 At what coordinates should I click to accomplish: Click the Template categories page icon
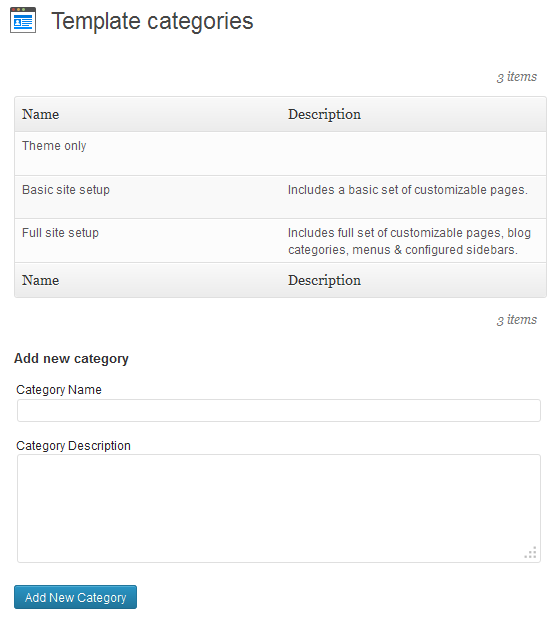pyautogui.click(x=23, y=20)
